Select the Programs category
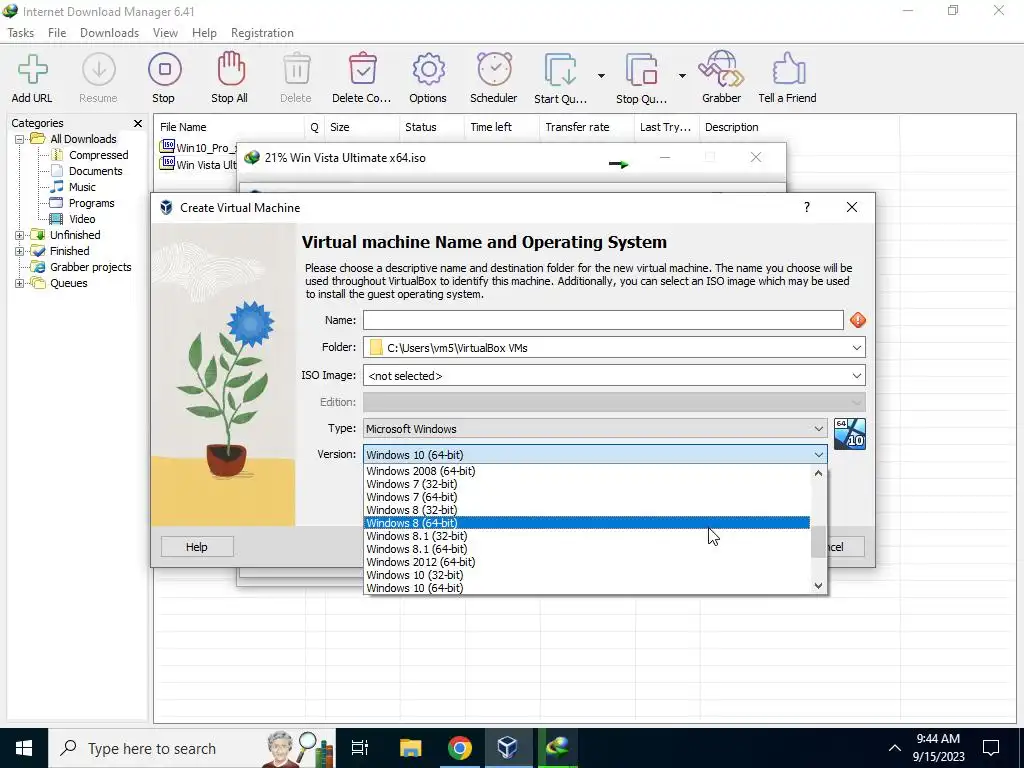 (91, 203)
